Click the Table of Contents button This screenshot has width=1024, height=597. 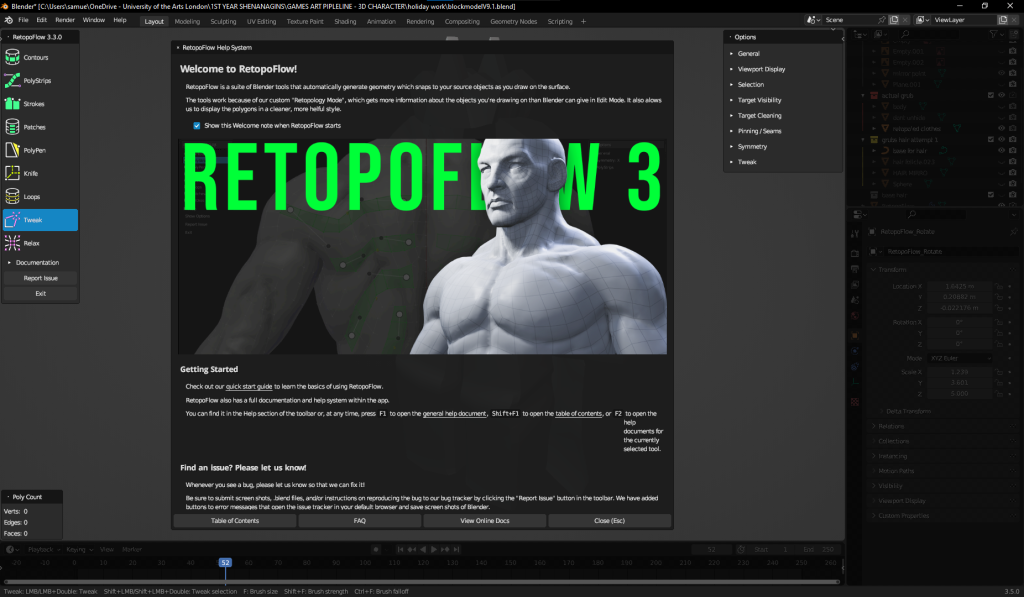tap(235, 521)
